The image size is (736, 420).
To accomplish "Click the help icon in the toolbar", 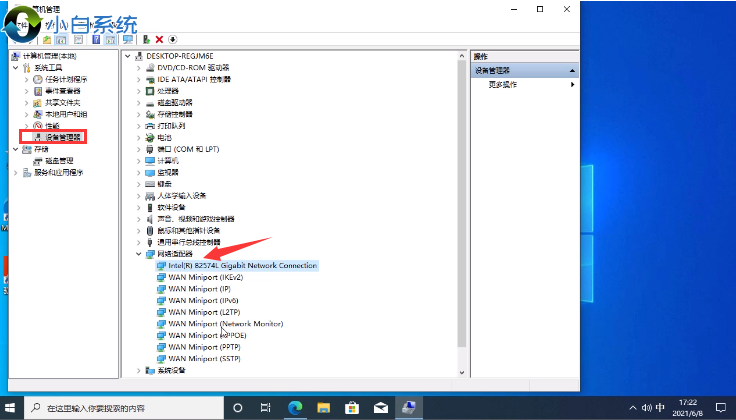I will [x=96, y=39].
